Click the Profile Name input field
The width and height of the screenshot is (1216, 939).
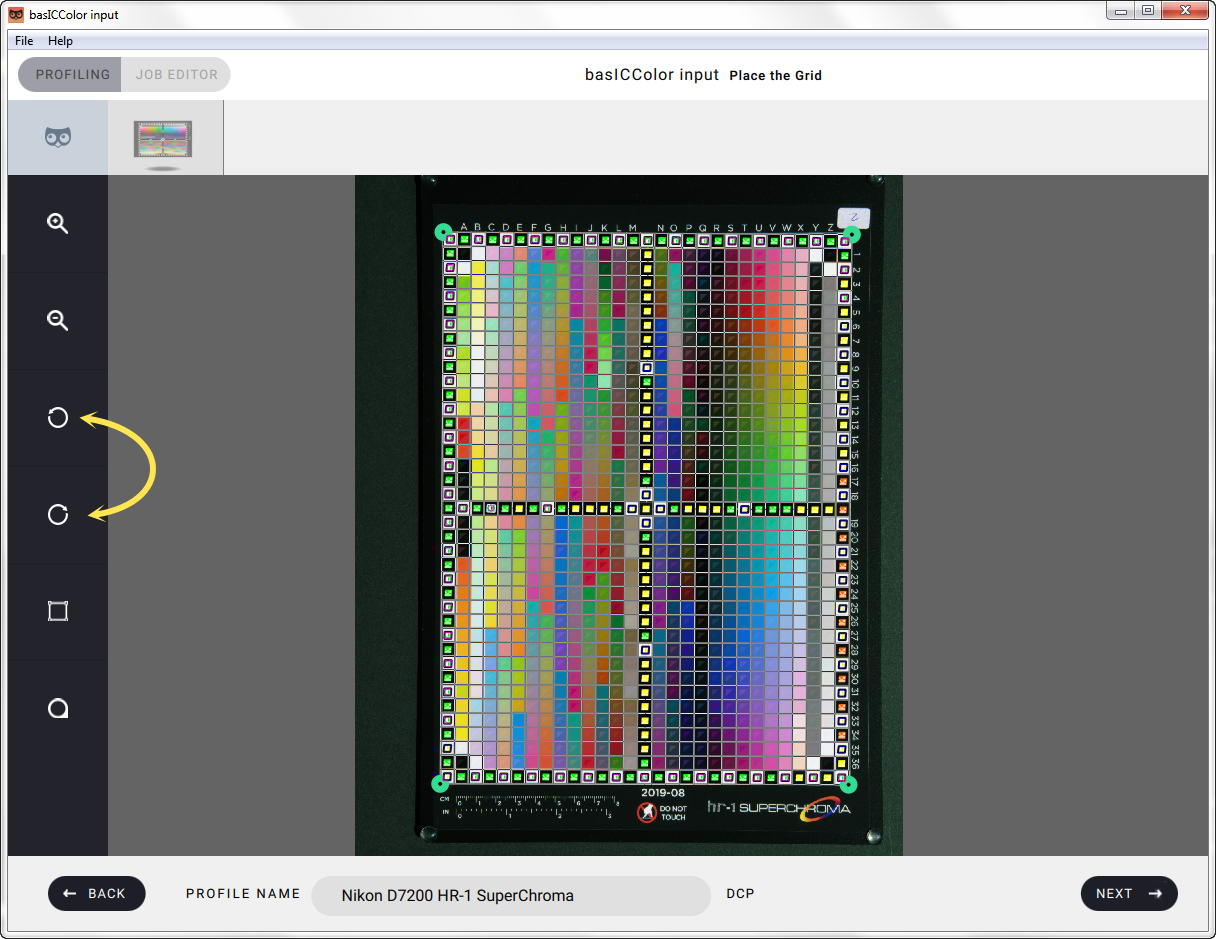click(x=510, y=895)
